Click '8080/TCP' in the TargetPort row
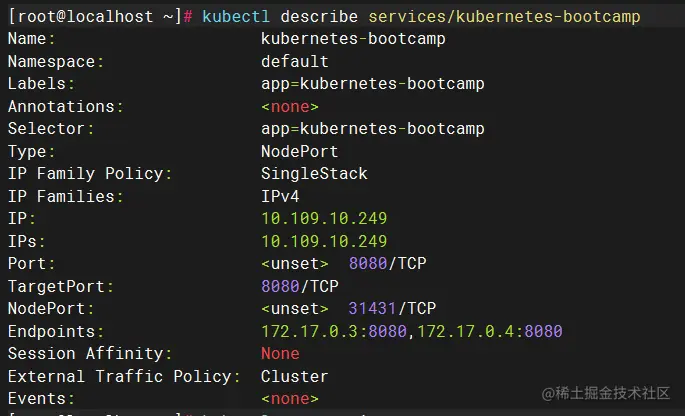The width and height of the screenshot is (685, 416). click(x=300, y=286)
